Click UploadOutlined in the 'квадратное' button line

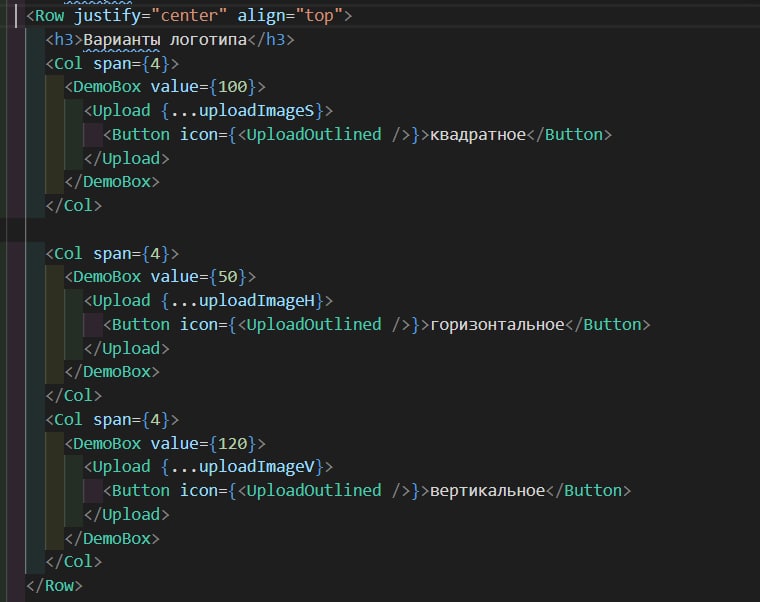[x=314, y=135]
